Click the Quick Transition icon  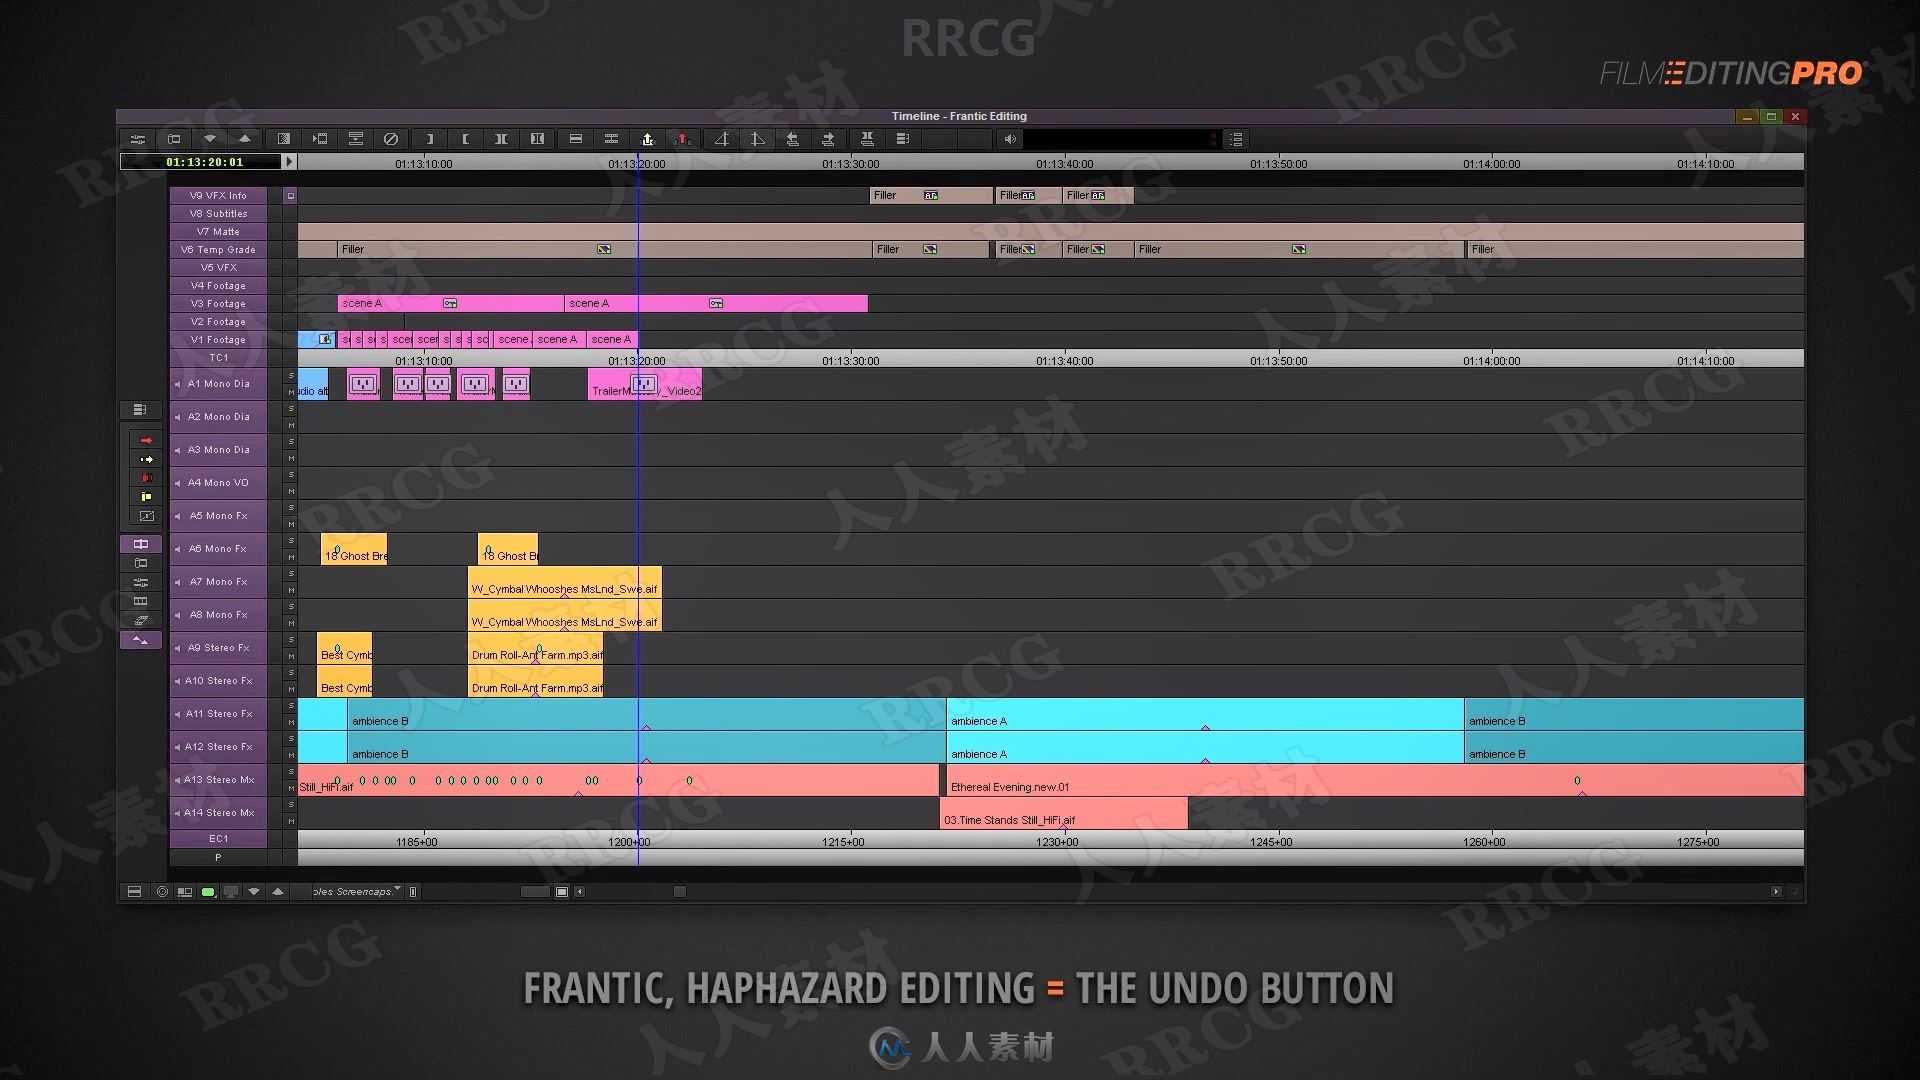tap(284, 139)
